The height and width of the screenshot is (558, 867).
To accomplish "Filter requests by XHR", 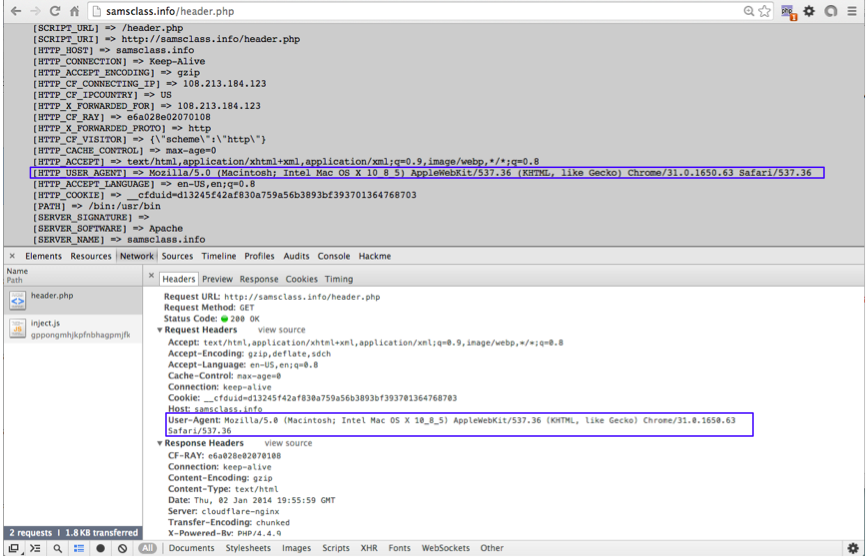I will [x=369, y=548].
